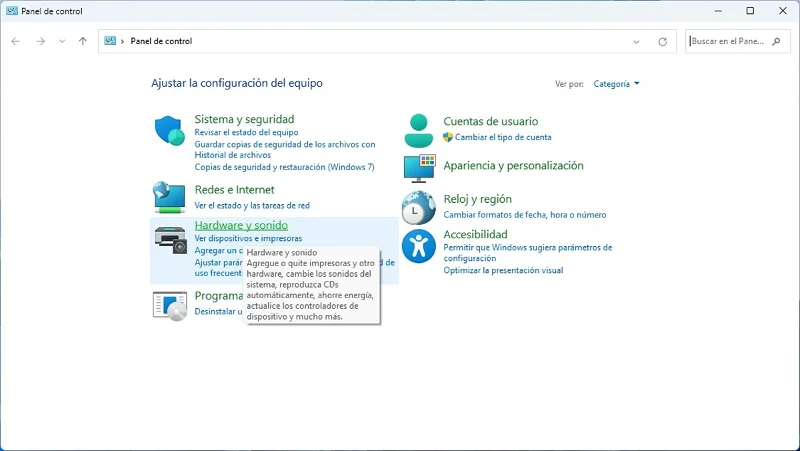This screenshot has height=451, width=800.
Task: Open the Redes e Internet globe icon
Action: [x=169, y=197]
